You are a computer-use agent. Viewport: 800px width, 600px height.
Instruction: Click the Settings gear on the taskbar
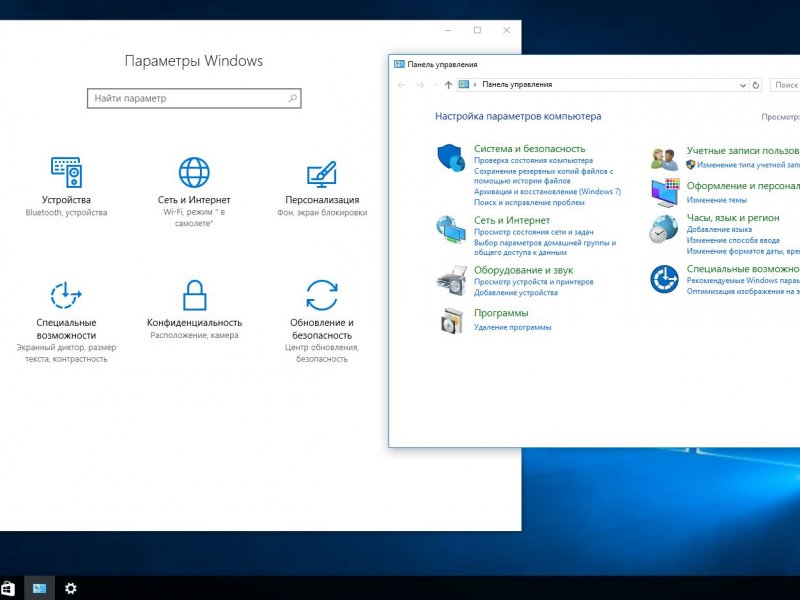[70, 588]
